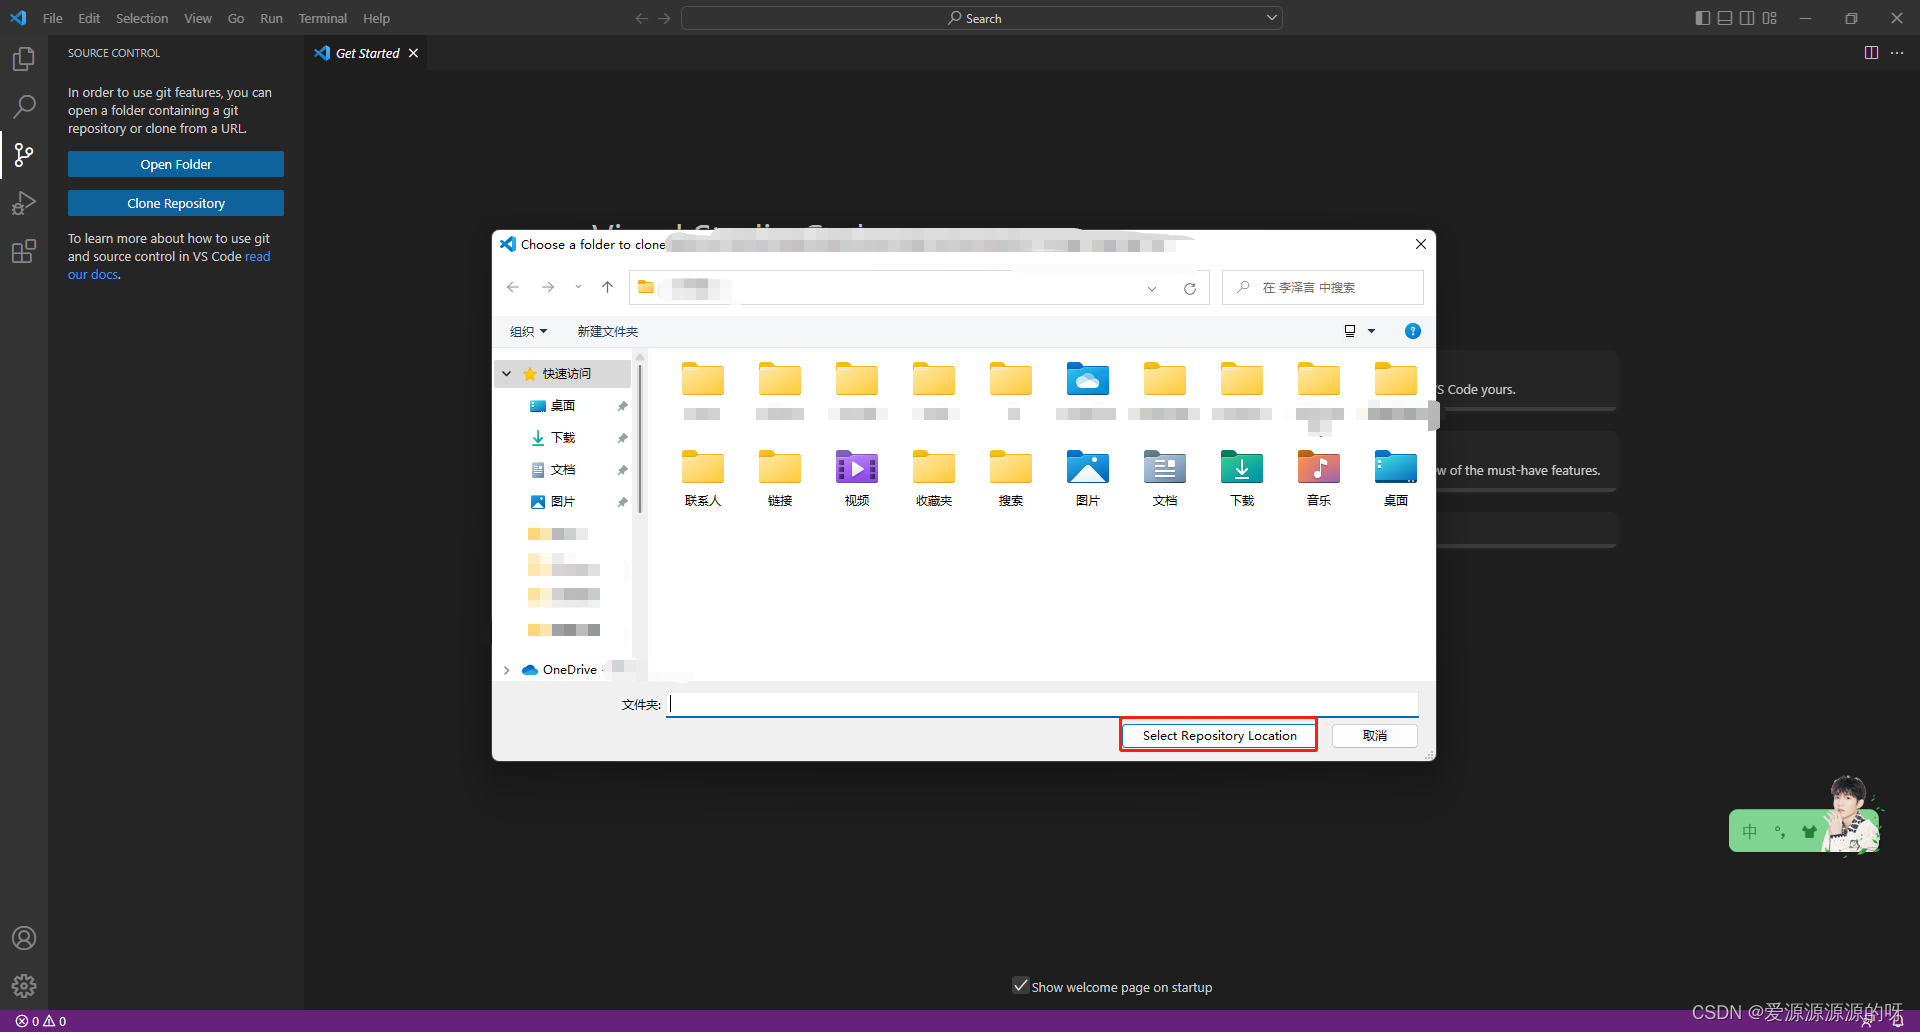1920x1032 pixels.
Task: Open Run and Debug view icon
Action: point(24,203)
